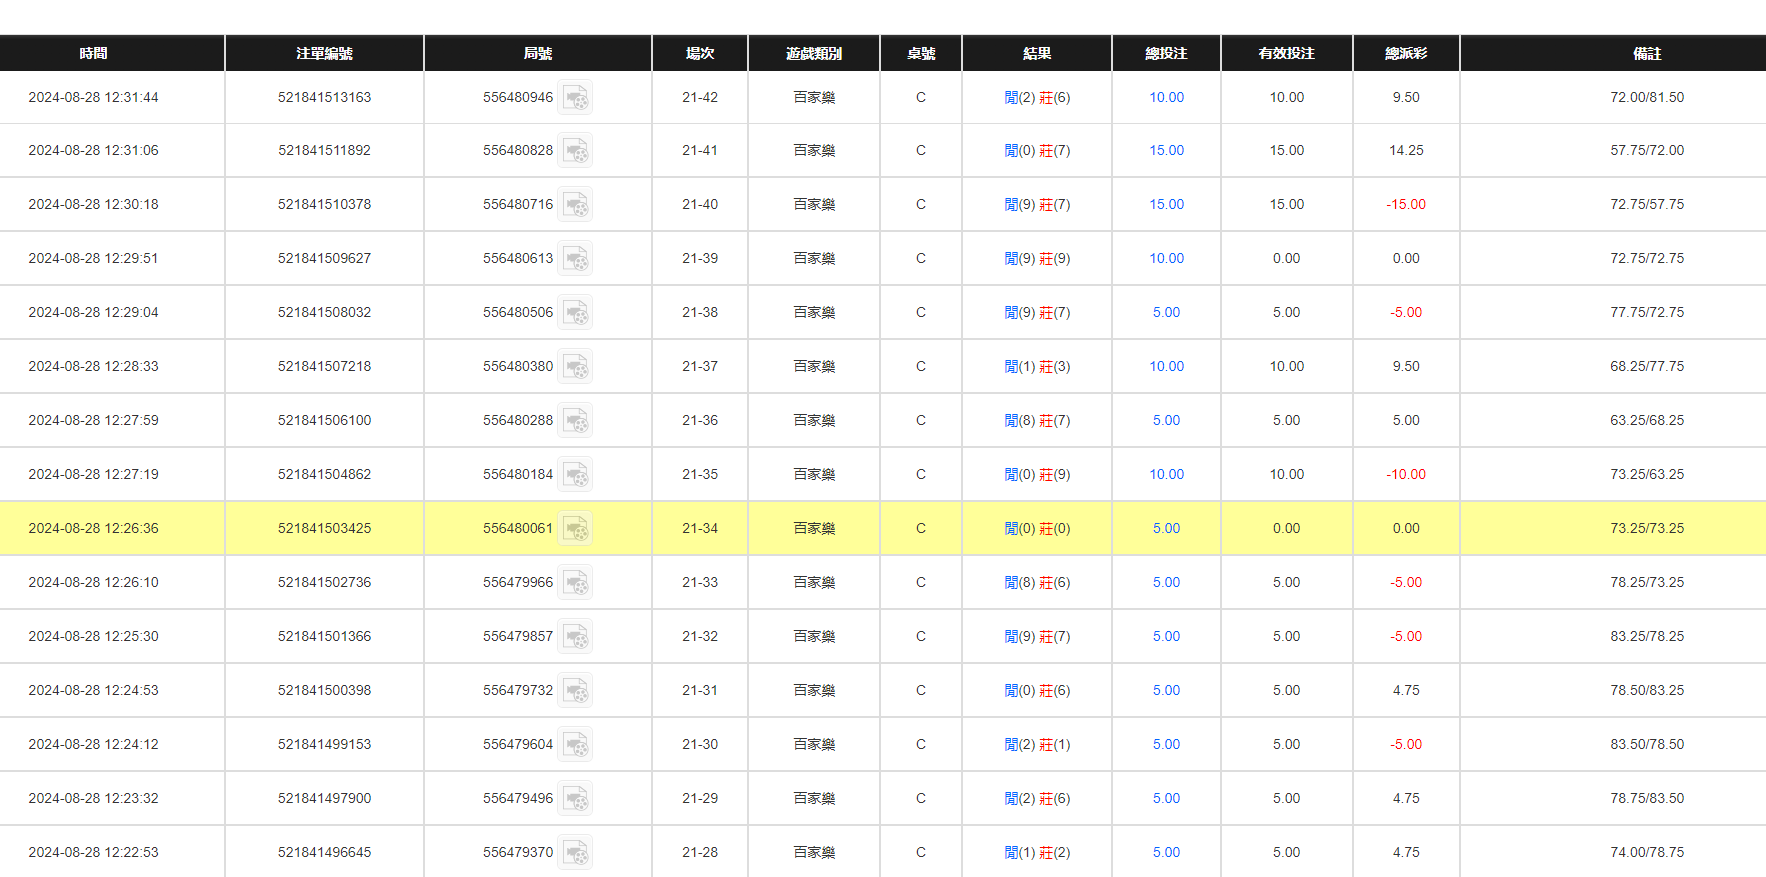
Task: Click the 時間 column header
Action: click(93, 54)
